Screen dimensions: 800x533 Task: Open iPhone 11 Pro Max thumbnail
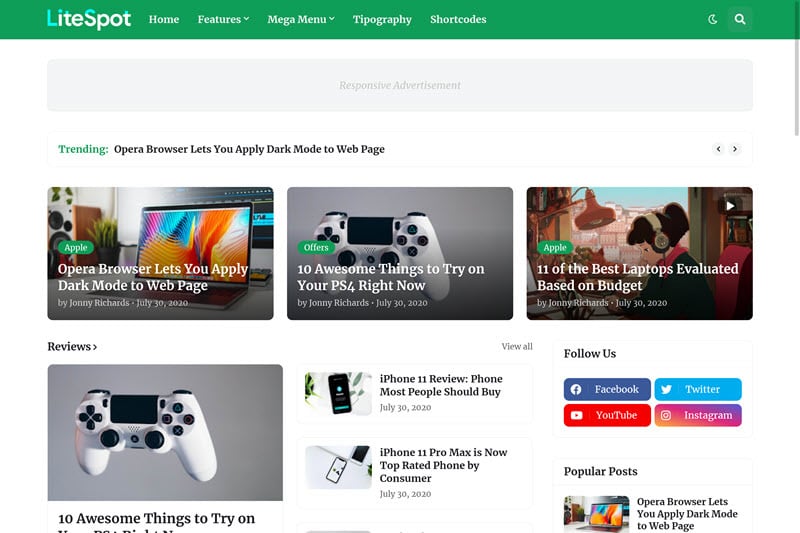(x=338, y=467)
